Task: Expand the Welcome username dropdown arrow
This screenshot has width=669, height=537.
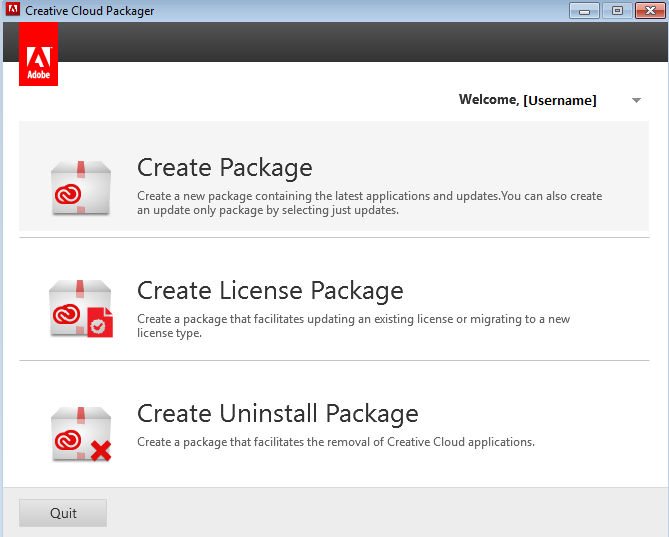Action: tap(636, 101)
